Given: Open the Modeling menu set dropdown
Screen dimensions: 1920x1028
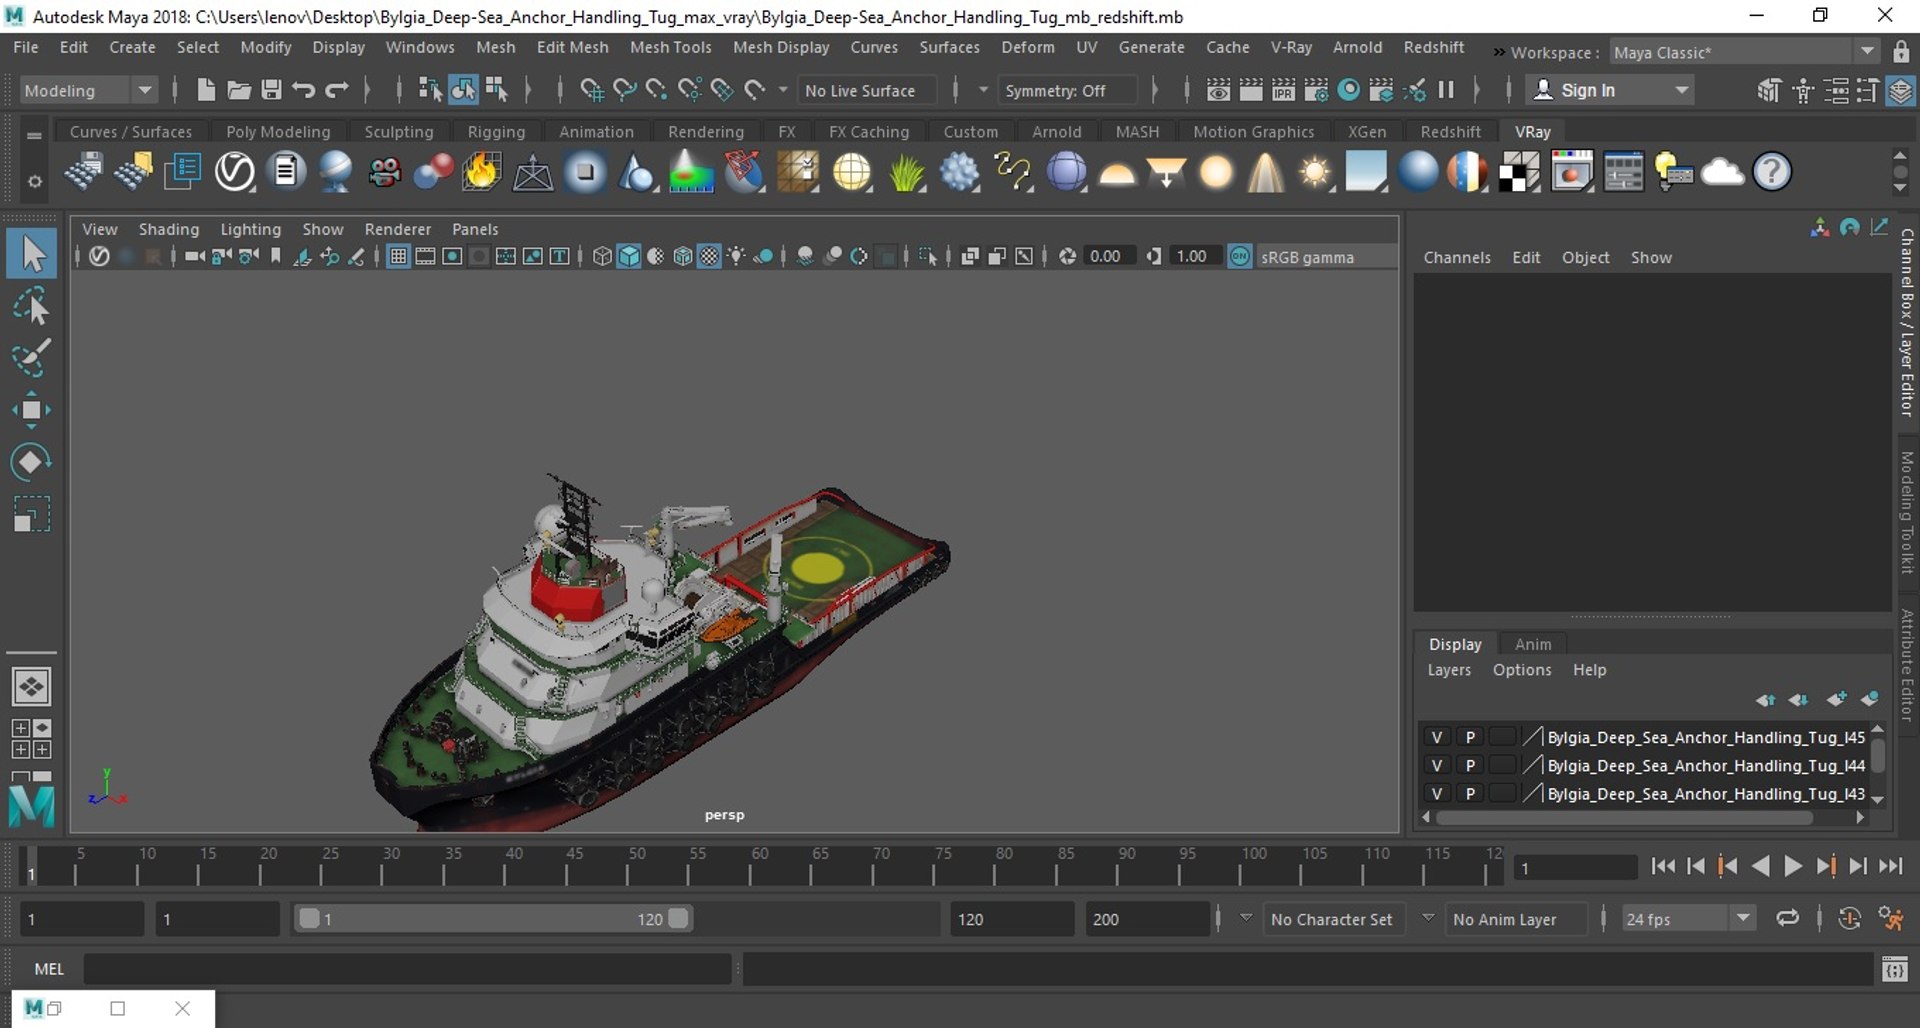Looking at the screenshot, I should (145, 90).
